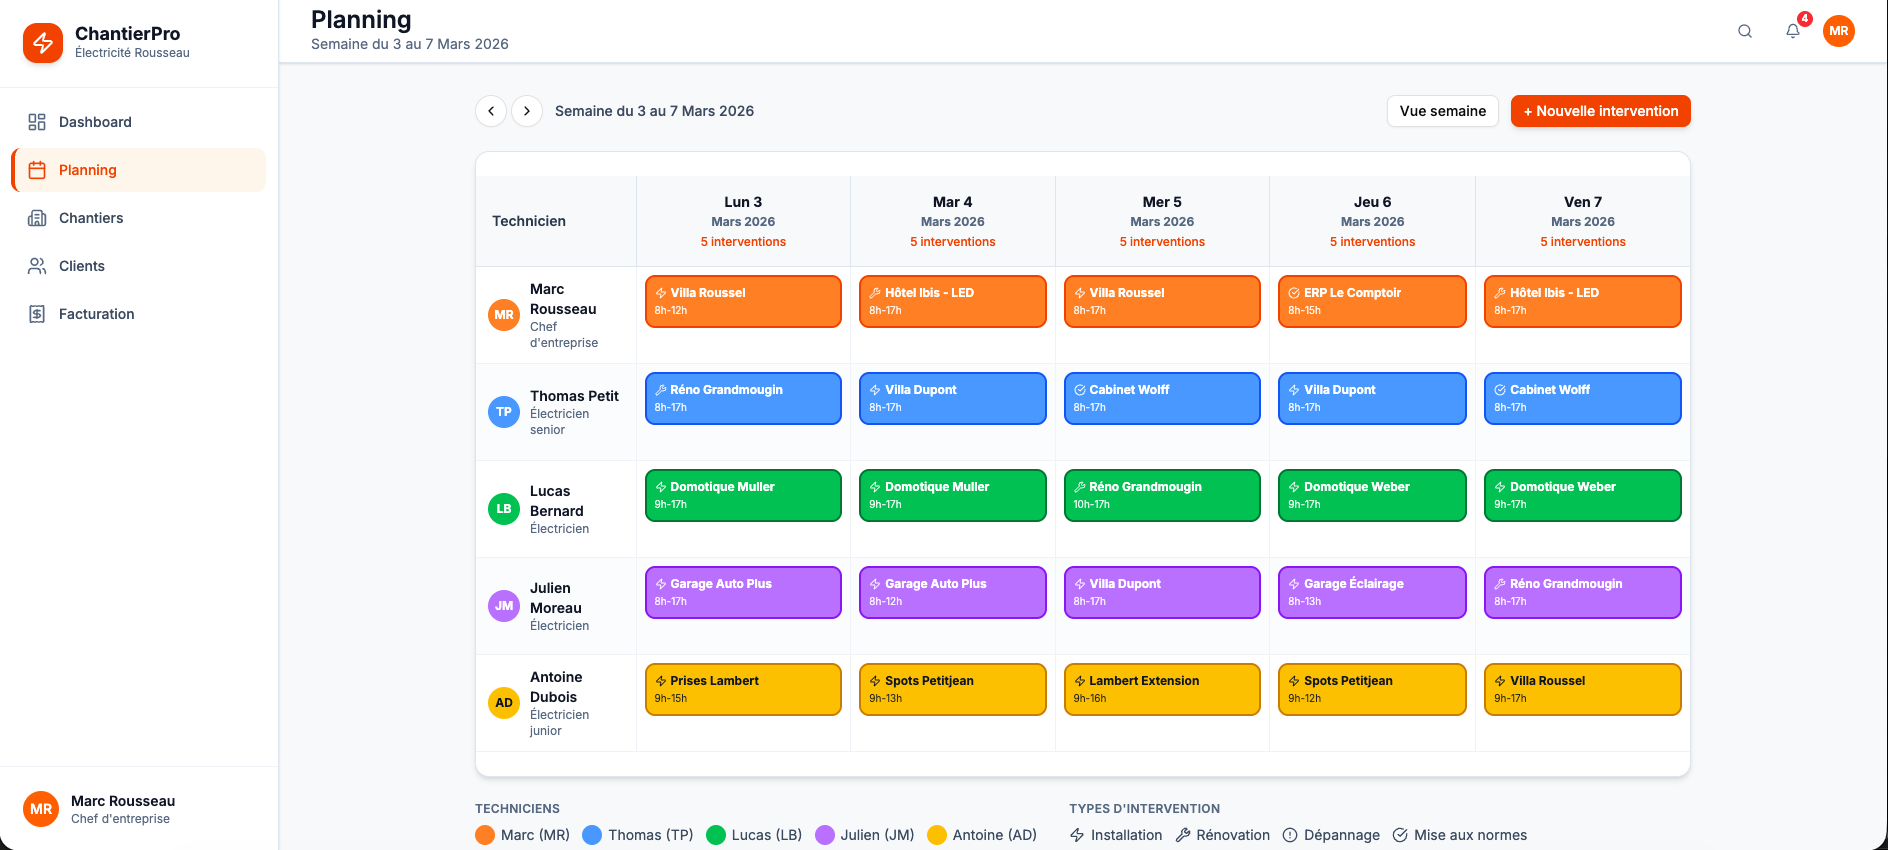
Task: Click the search magnifier icon
Action: coord(1745,31)
